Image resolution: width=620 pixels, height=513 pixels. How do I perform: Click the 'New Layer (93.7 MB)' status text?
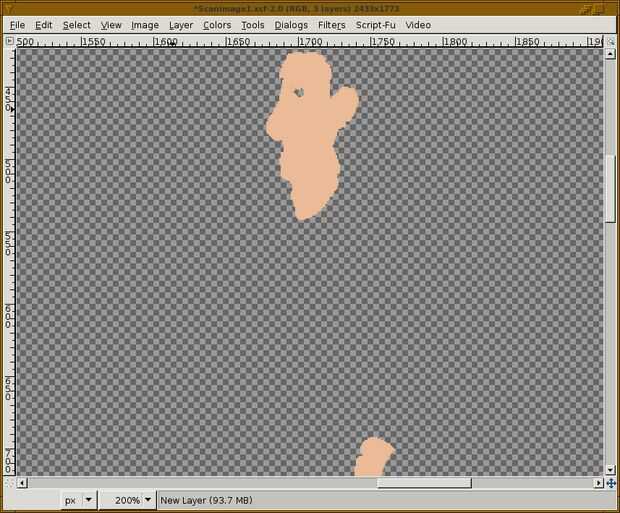tap(206, 500)
